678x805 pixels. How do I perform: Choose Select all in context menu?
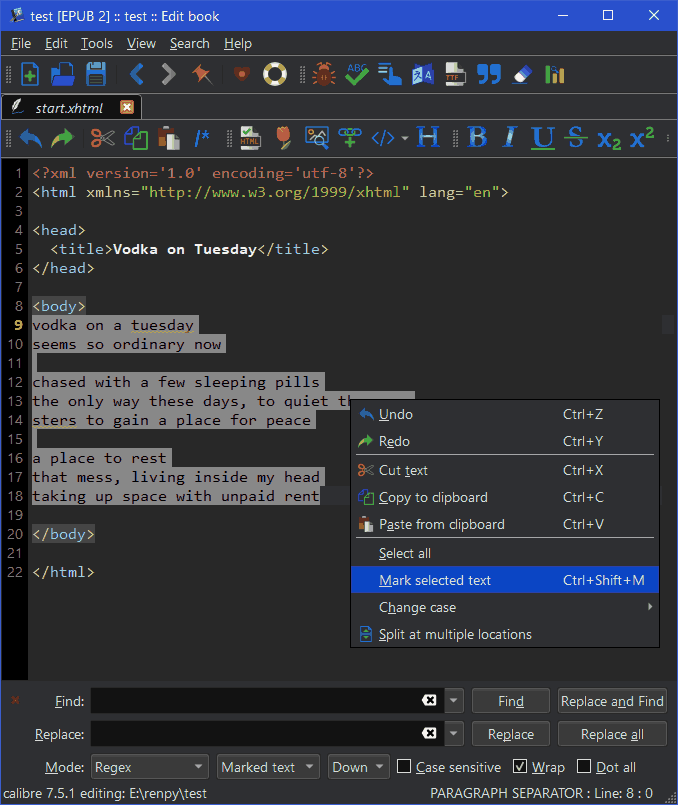pyautogui.click(x=505, y=553)
